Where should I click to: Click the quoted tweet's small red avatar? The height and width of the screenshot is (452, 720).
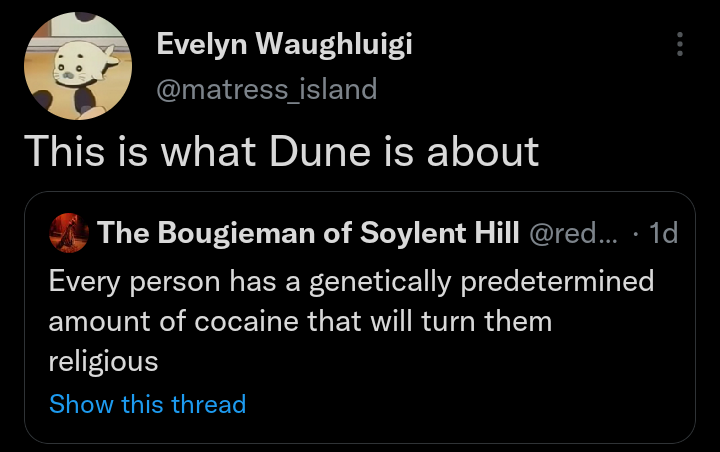tap(70, 234)
